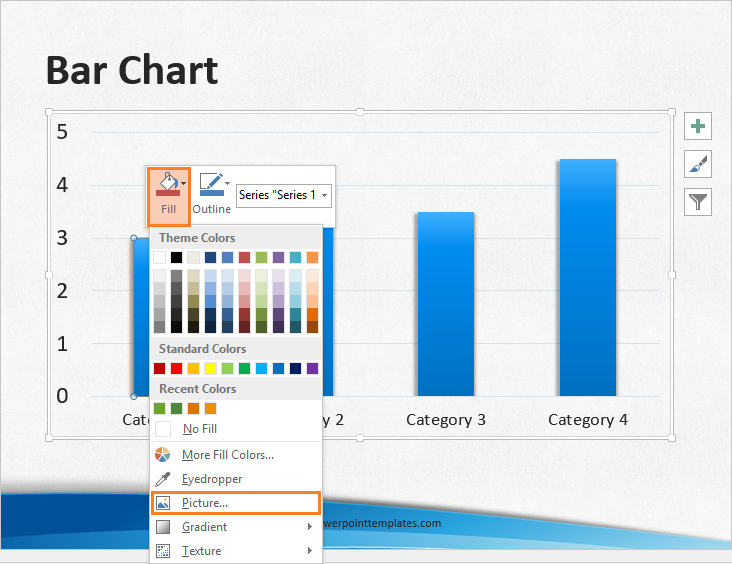732x564 pixels.
Task: Click the No Fill blank box icon
Action: click(163, 429)
